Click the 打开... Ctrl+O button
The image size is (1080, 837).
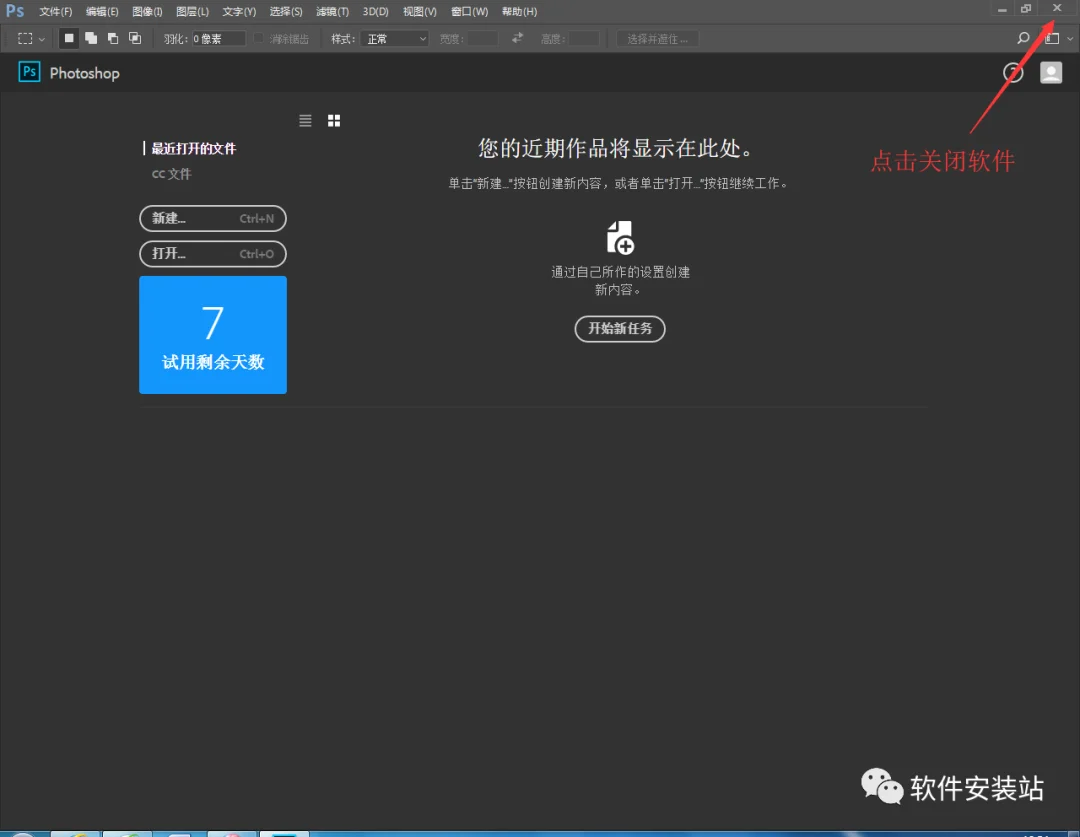pyautogui.click(x=213, y=254)
